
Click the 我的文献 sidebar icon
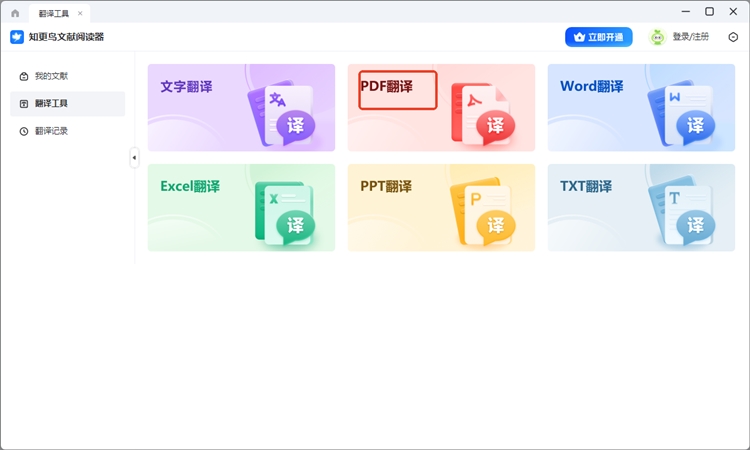click(24, 77)
